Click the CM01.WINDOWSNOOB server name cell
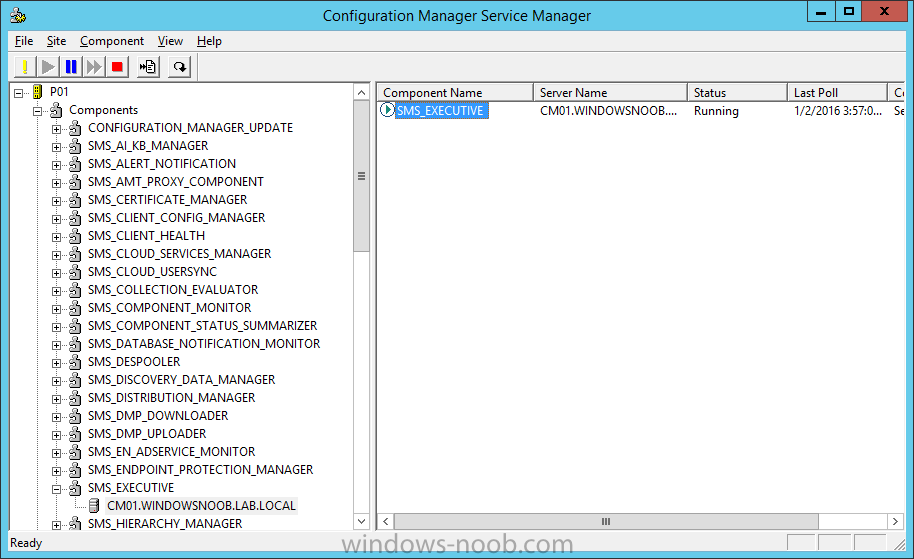The image size is (914, 559). point(609,111)
